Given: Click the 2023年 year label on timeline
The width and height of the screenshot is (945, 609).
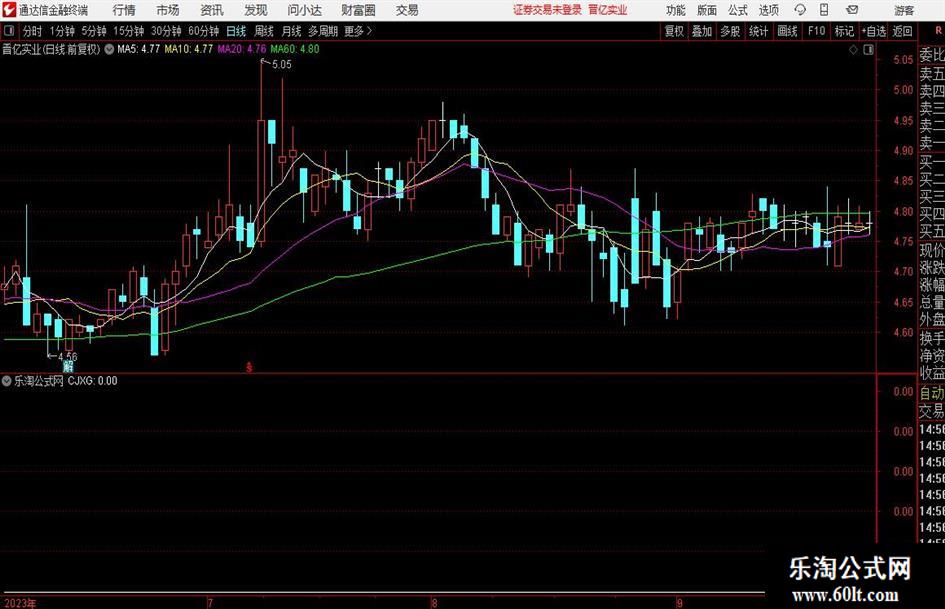Looking at the screenshot, I should pyautogui.click(x=20, y=603).
